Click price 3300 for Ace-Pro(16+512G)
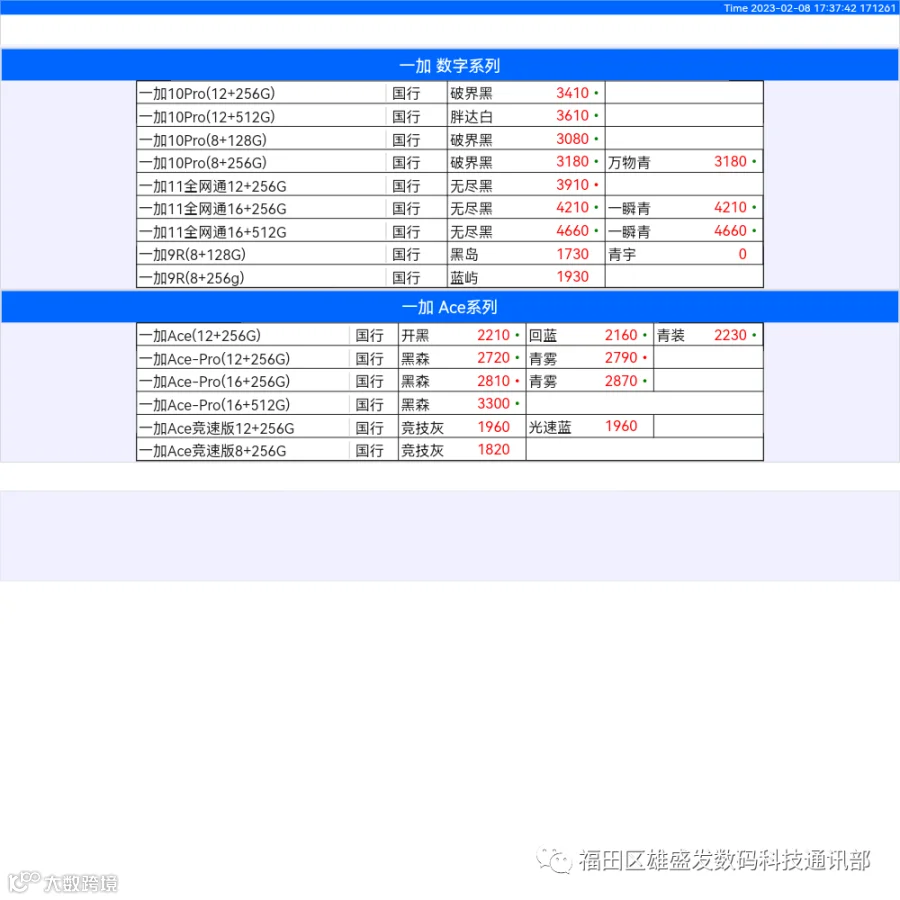 coord(494,404)
